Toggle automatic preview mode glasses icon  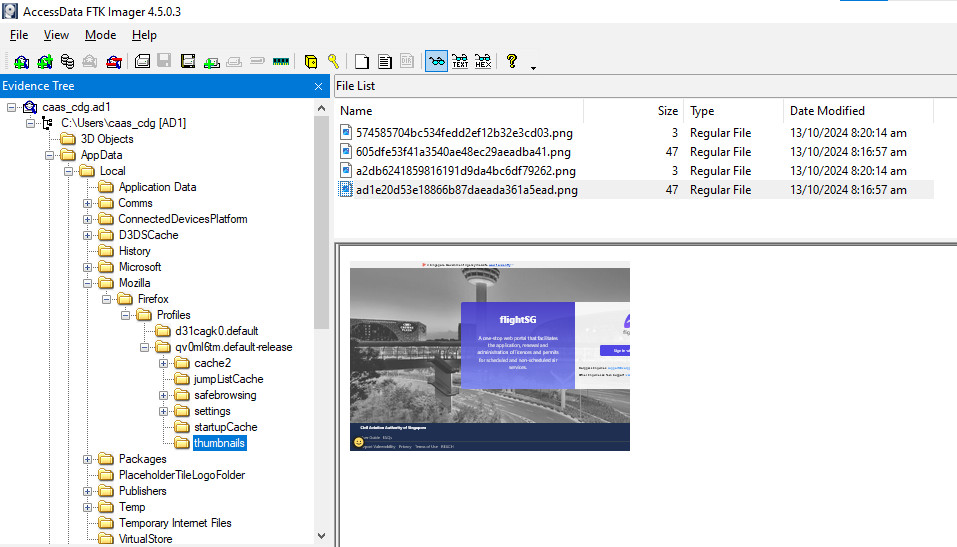436,61
